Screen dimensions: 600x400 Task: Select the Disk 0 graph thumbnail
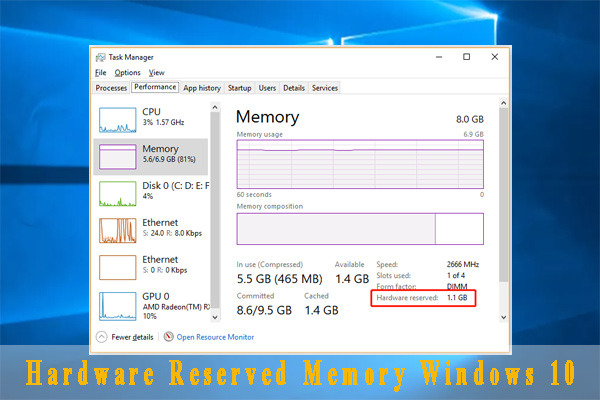tap(117, 194)
